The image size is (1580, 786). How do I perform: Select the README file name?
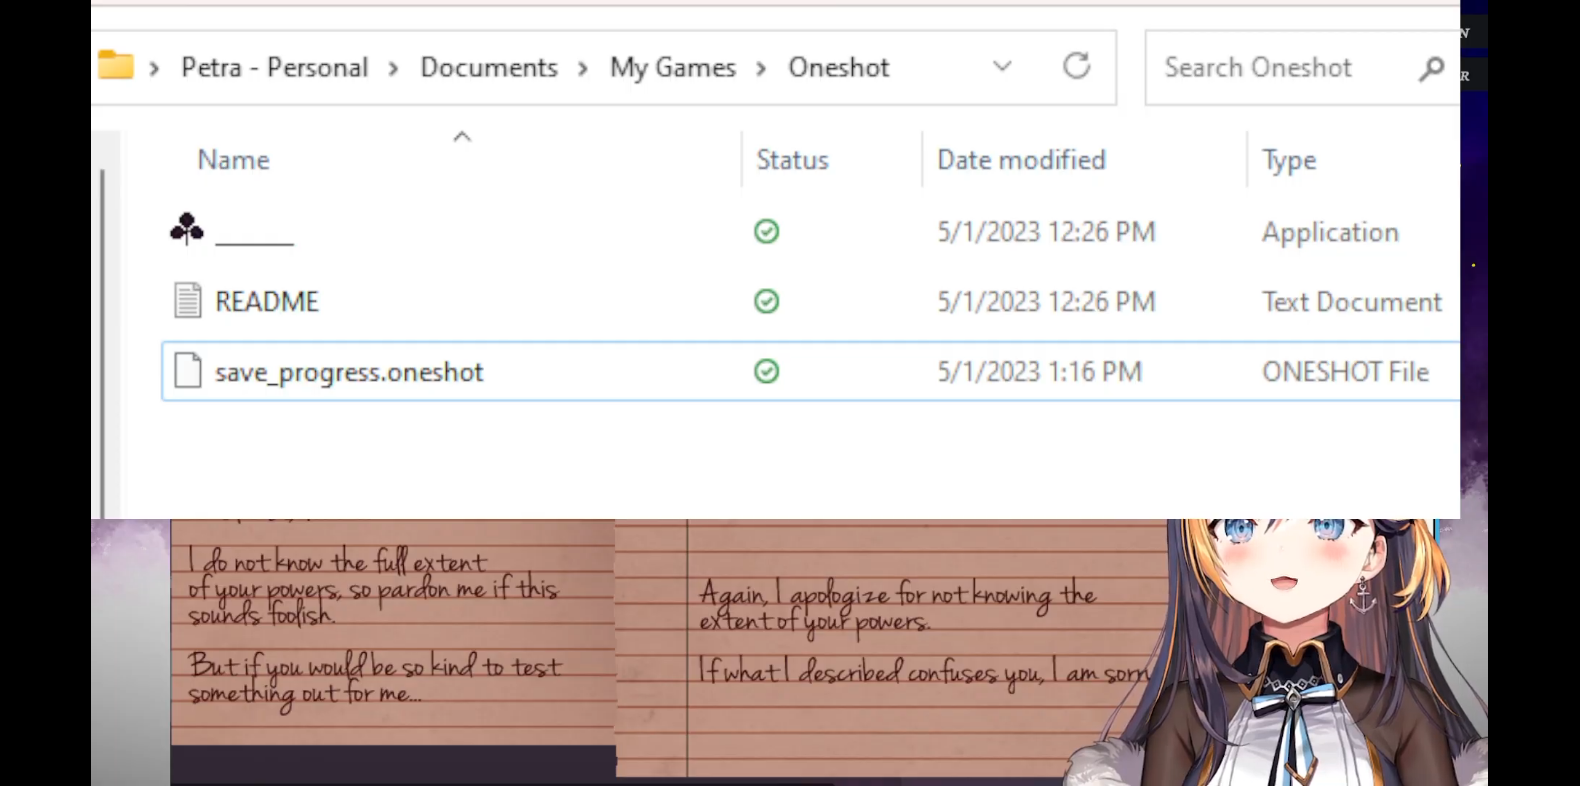267,301
